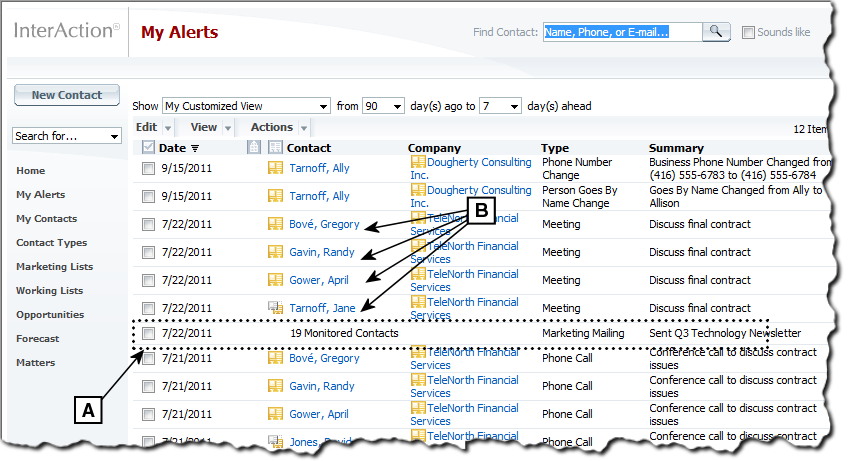Select checkbox for Gower, April 7/22/2011 row
The image size is (848, 461).
point(148,280)
